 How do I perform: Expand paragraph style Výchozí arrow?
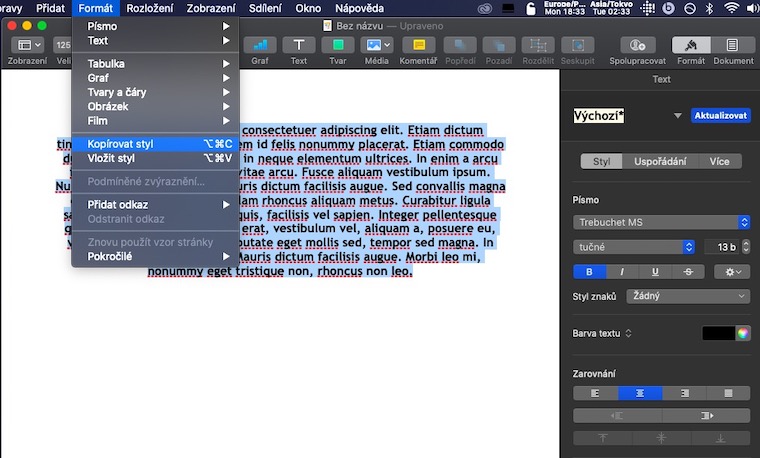(x=678, y=115)
